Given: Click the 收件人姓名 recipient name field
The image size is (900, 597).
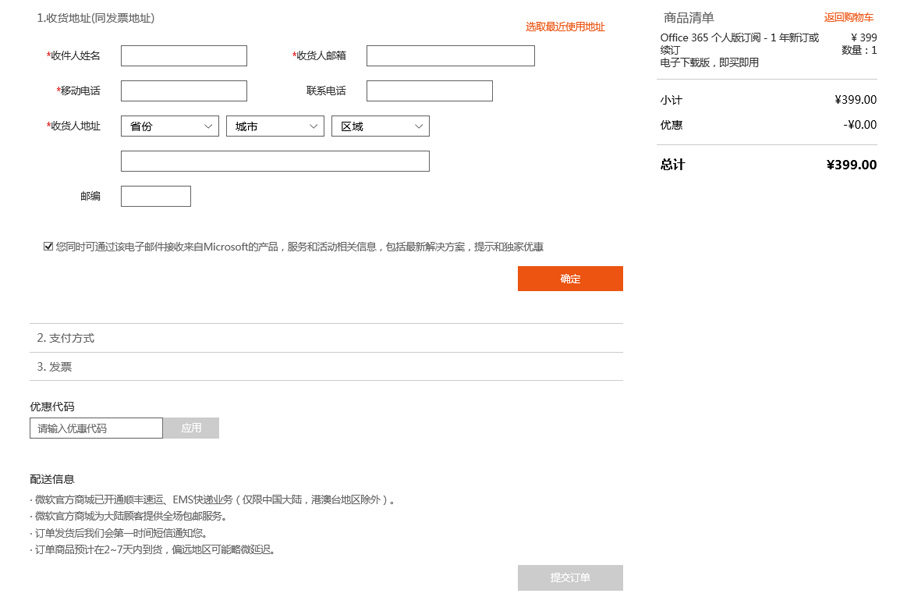Looking at the screenshot, I should click(x=183, y=55).
